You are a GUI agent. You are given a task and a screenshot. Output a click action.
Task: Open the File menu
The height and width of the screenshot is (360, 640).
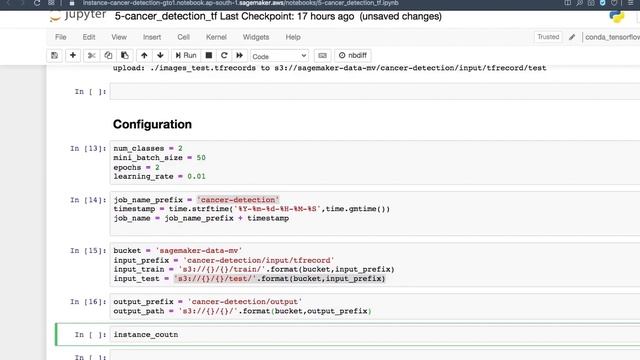60,37
